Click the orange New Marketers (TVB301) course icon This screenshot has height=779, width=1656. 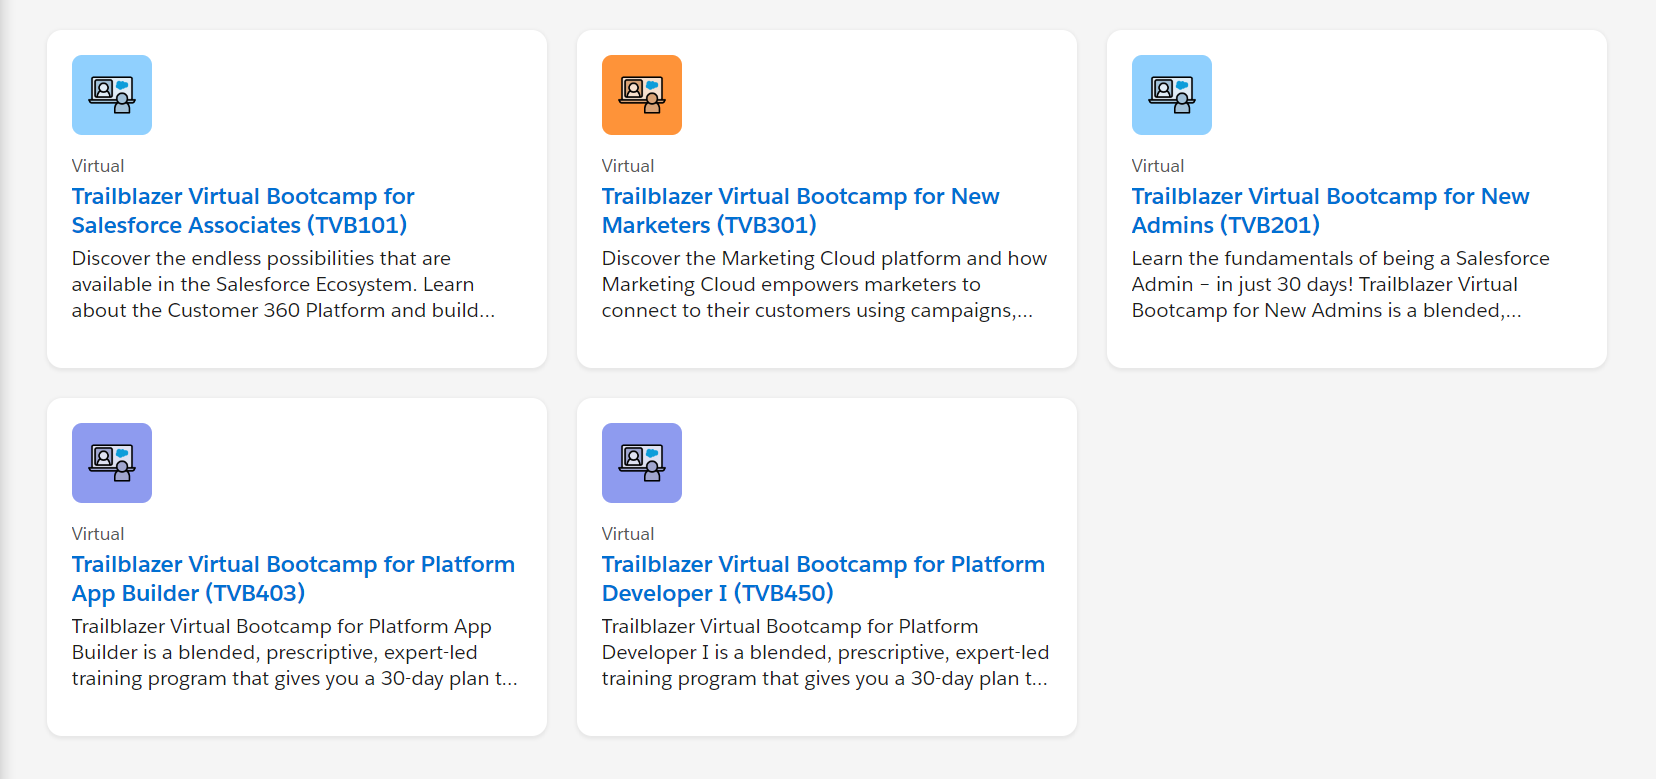pyautogui.click(x=642, y=95)
